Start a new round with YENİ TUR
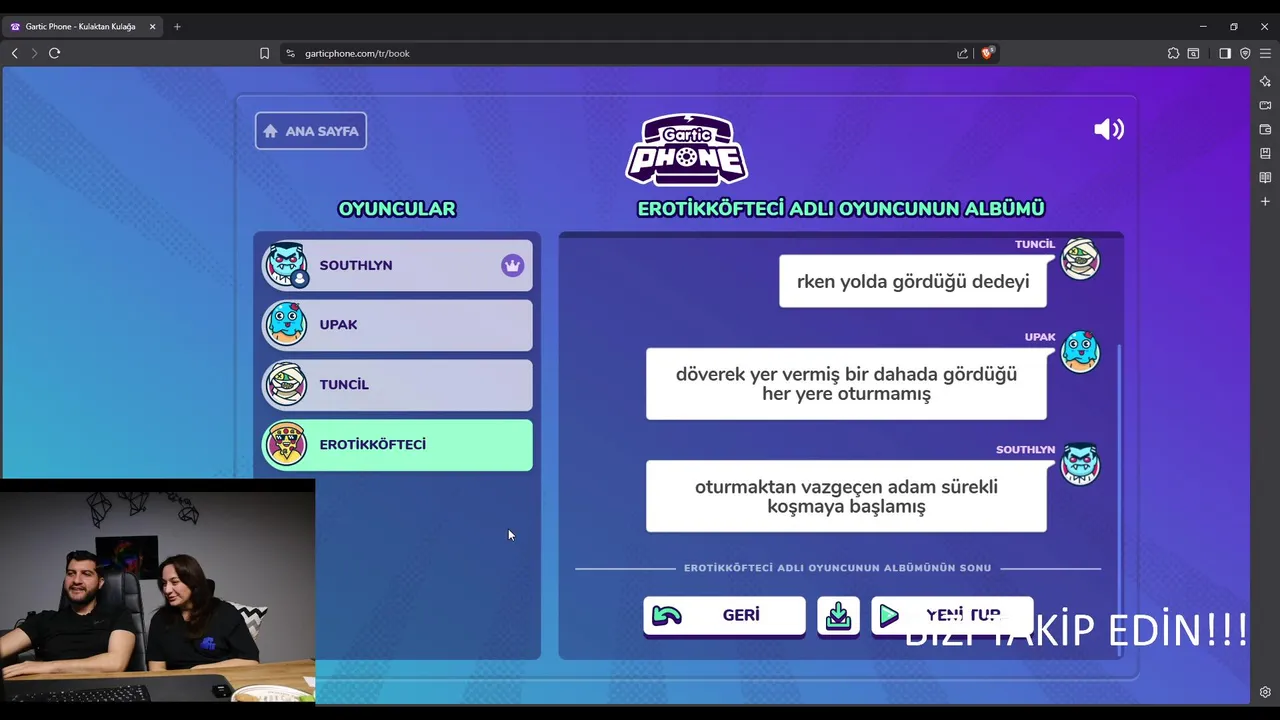This screenshot has height=720, width=1280. [952, 615]
